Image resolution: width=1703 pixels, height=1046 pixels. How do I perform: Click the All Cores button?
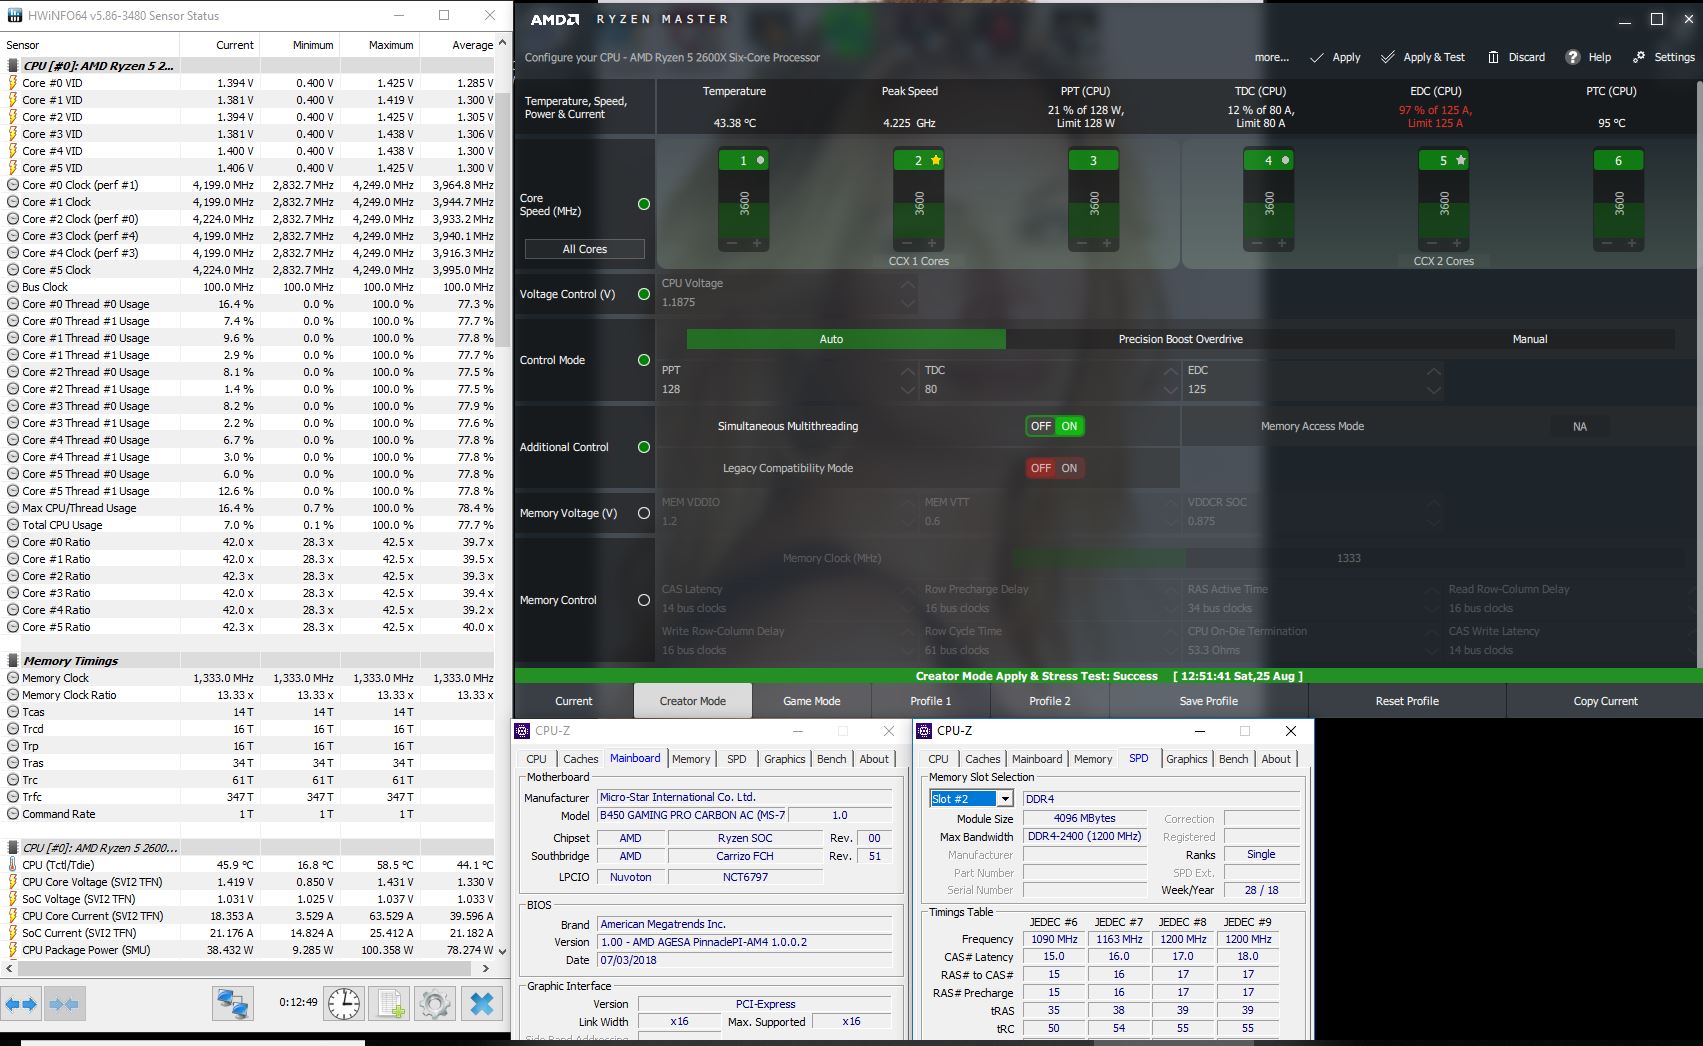[585, 249]
